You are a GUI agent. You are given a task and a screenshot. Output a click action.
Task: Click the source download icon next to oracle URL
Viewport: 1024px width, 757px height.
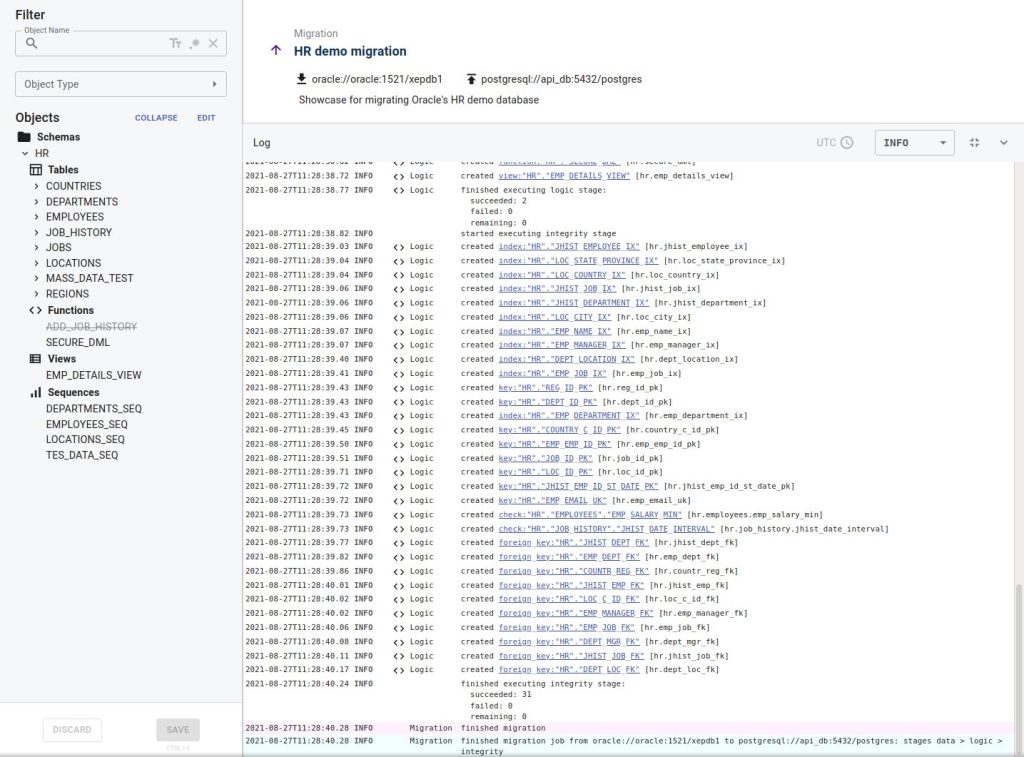coord(301,79)
